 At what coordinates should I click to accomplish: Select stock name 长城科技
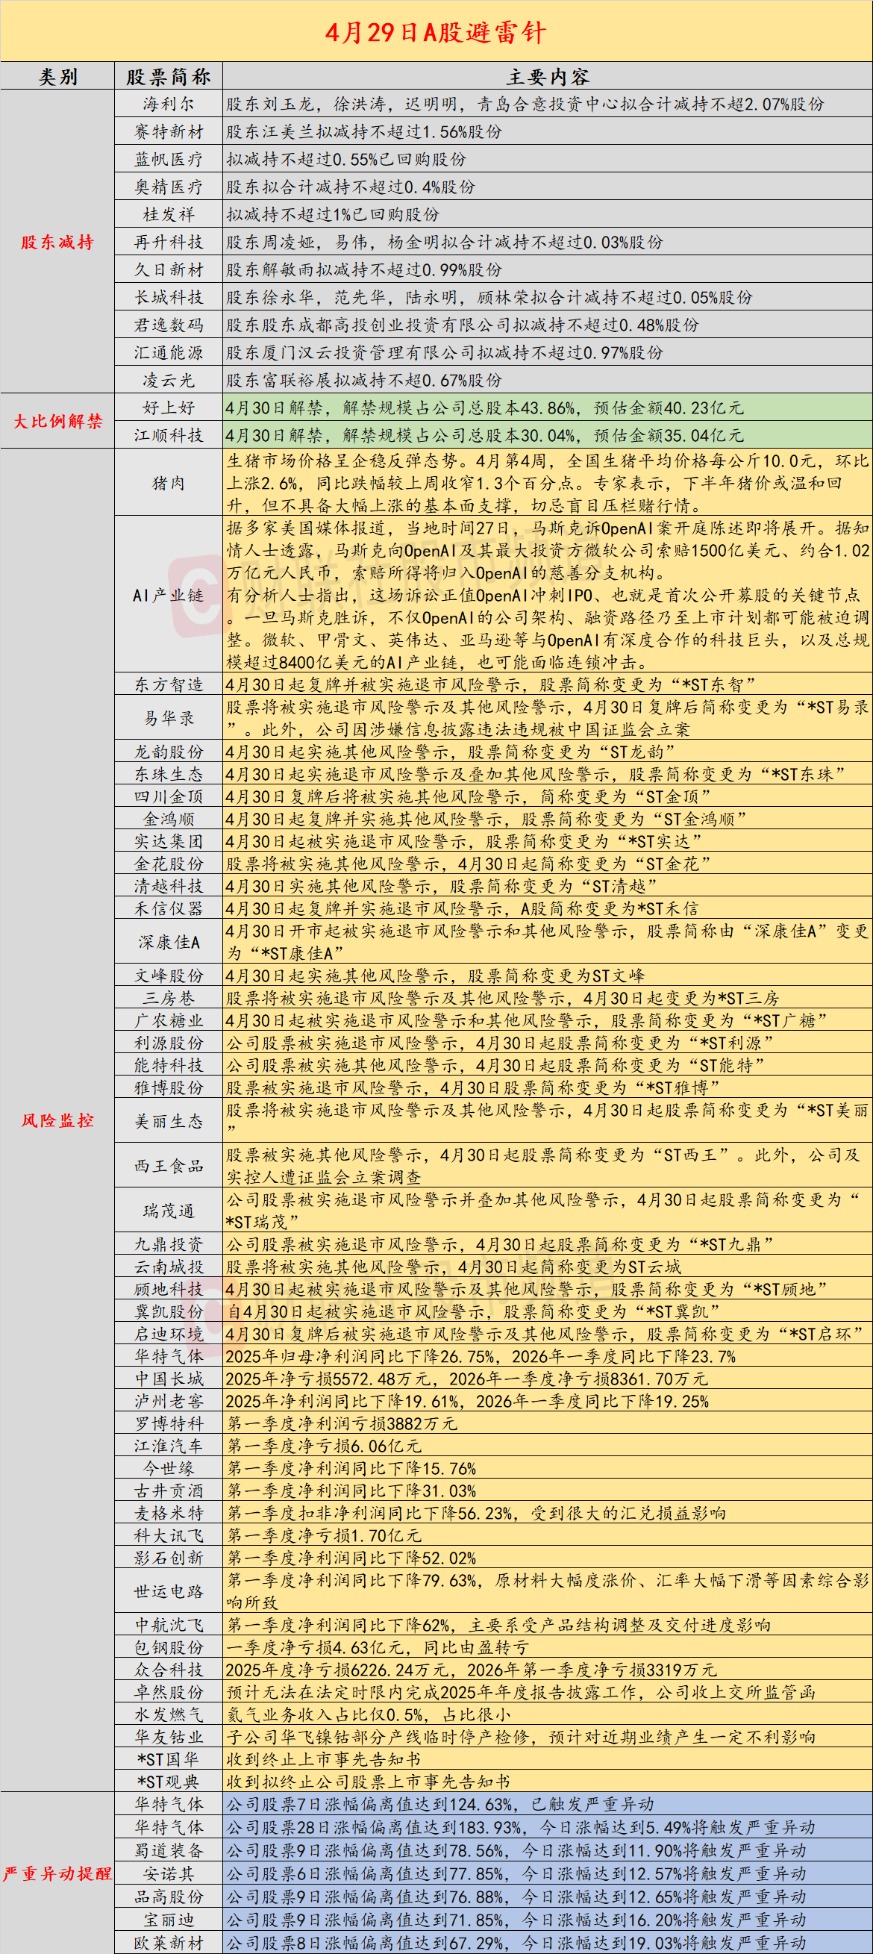169,297
